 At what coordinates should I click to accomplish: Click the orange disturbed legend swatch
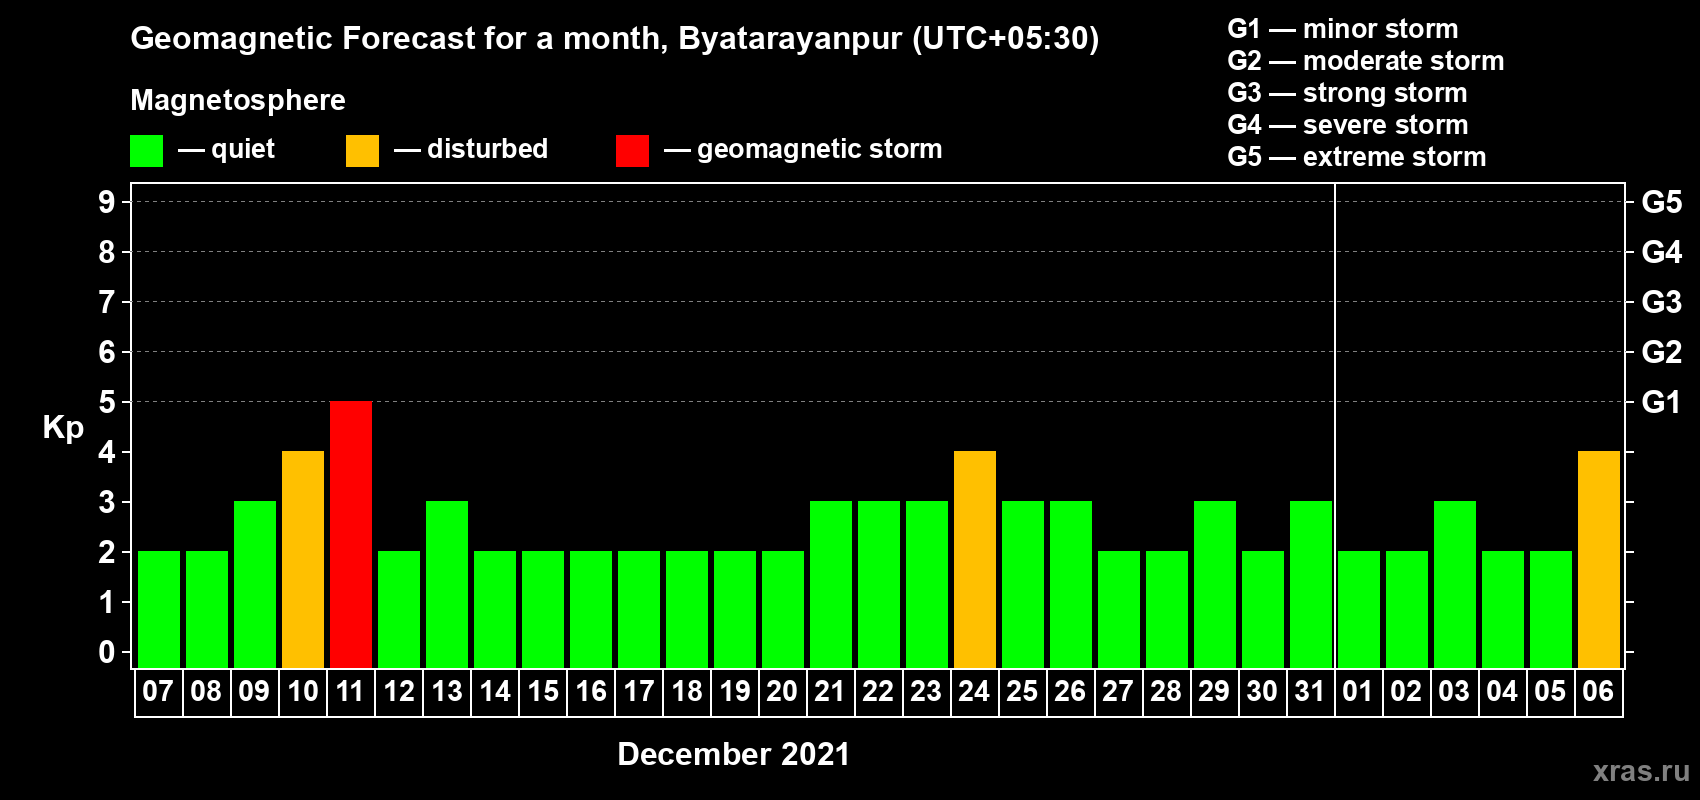362,151
